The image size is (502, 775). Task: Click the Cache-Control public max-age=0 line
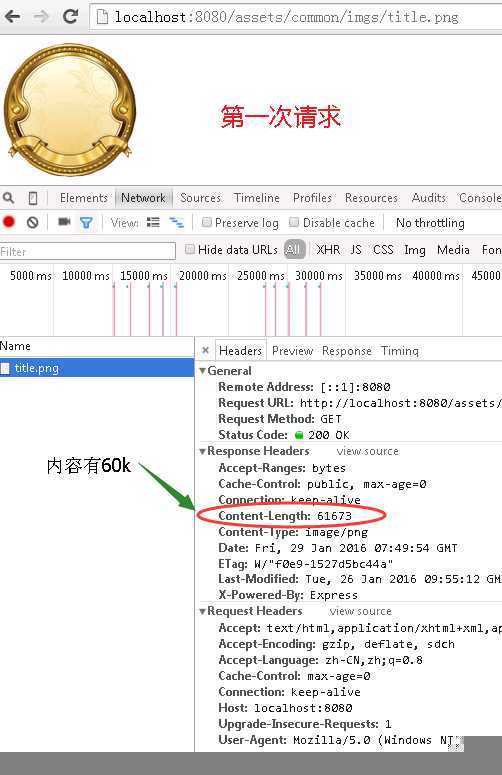pyautogui.click(x=322, y=484)
